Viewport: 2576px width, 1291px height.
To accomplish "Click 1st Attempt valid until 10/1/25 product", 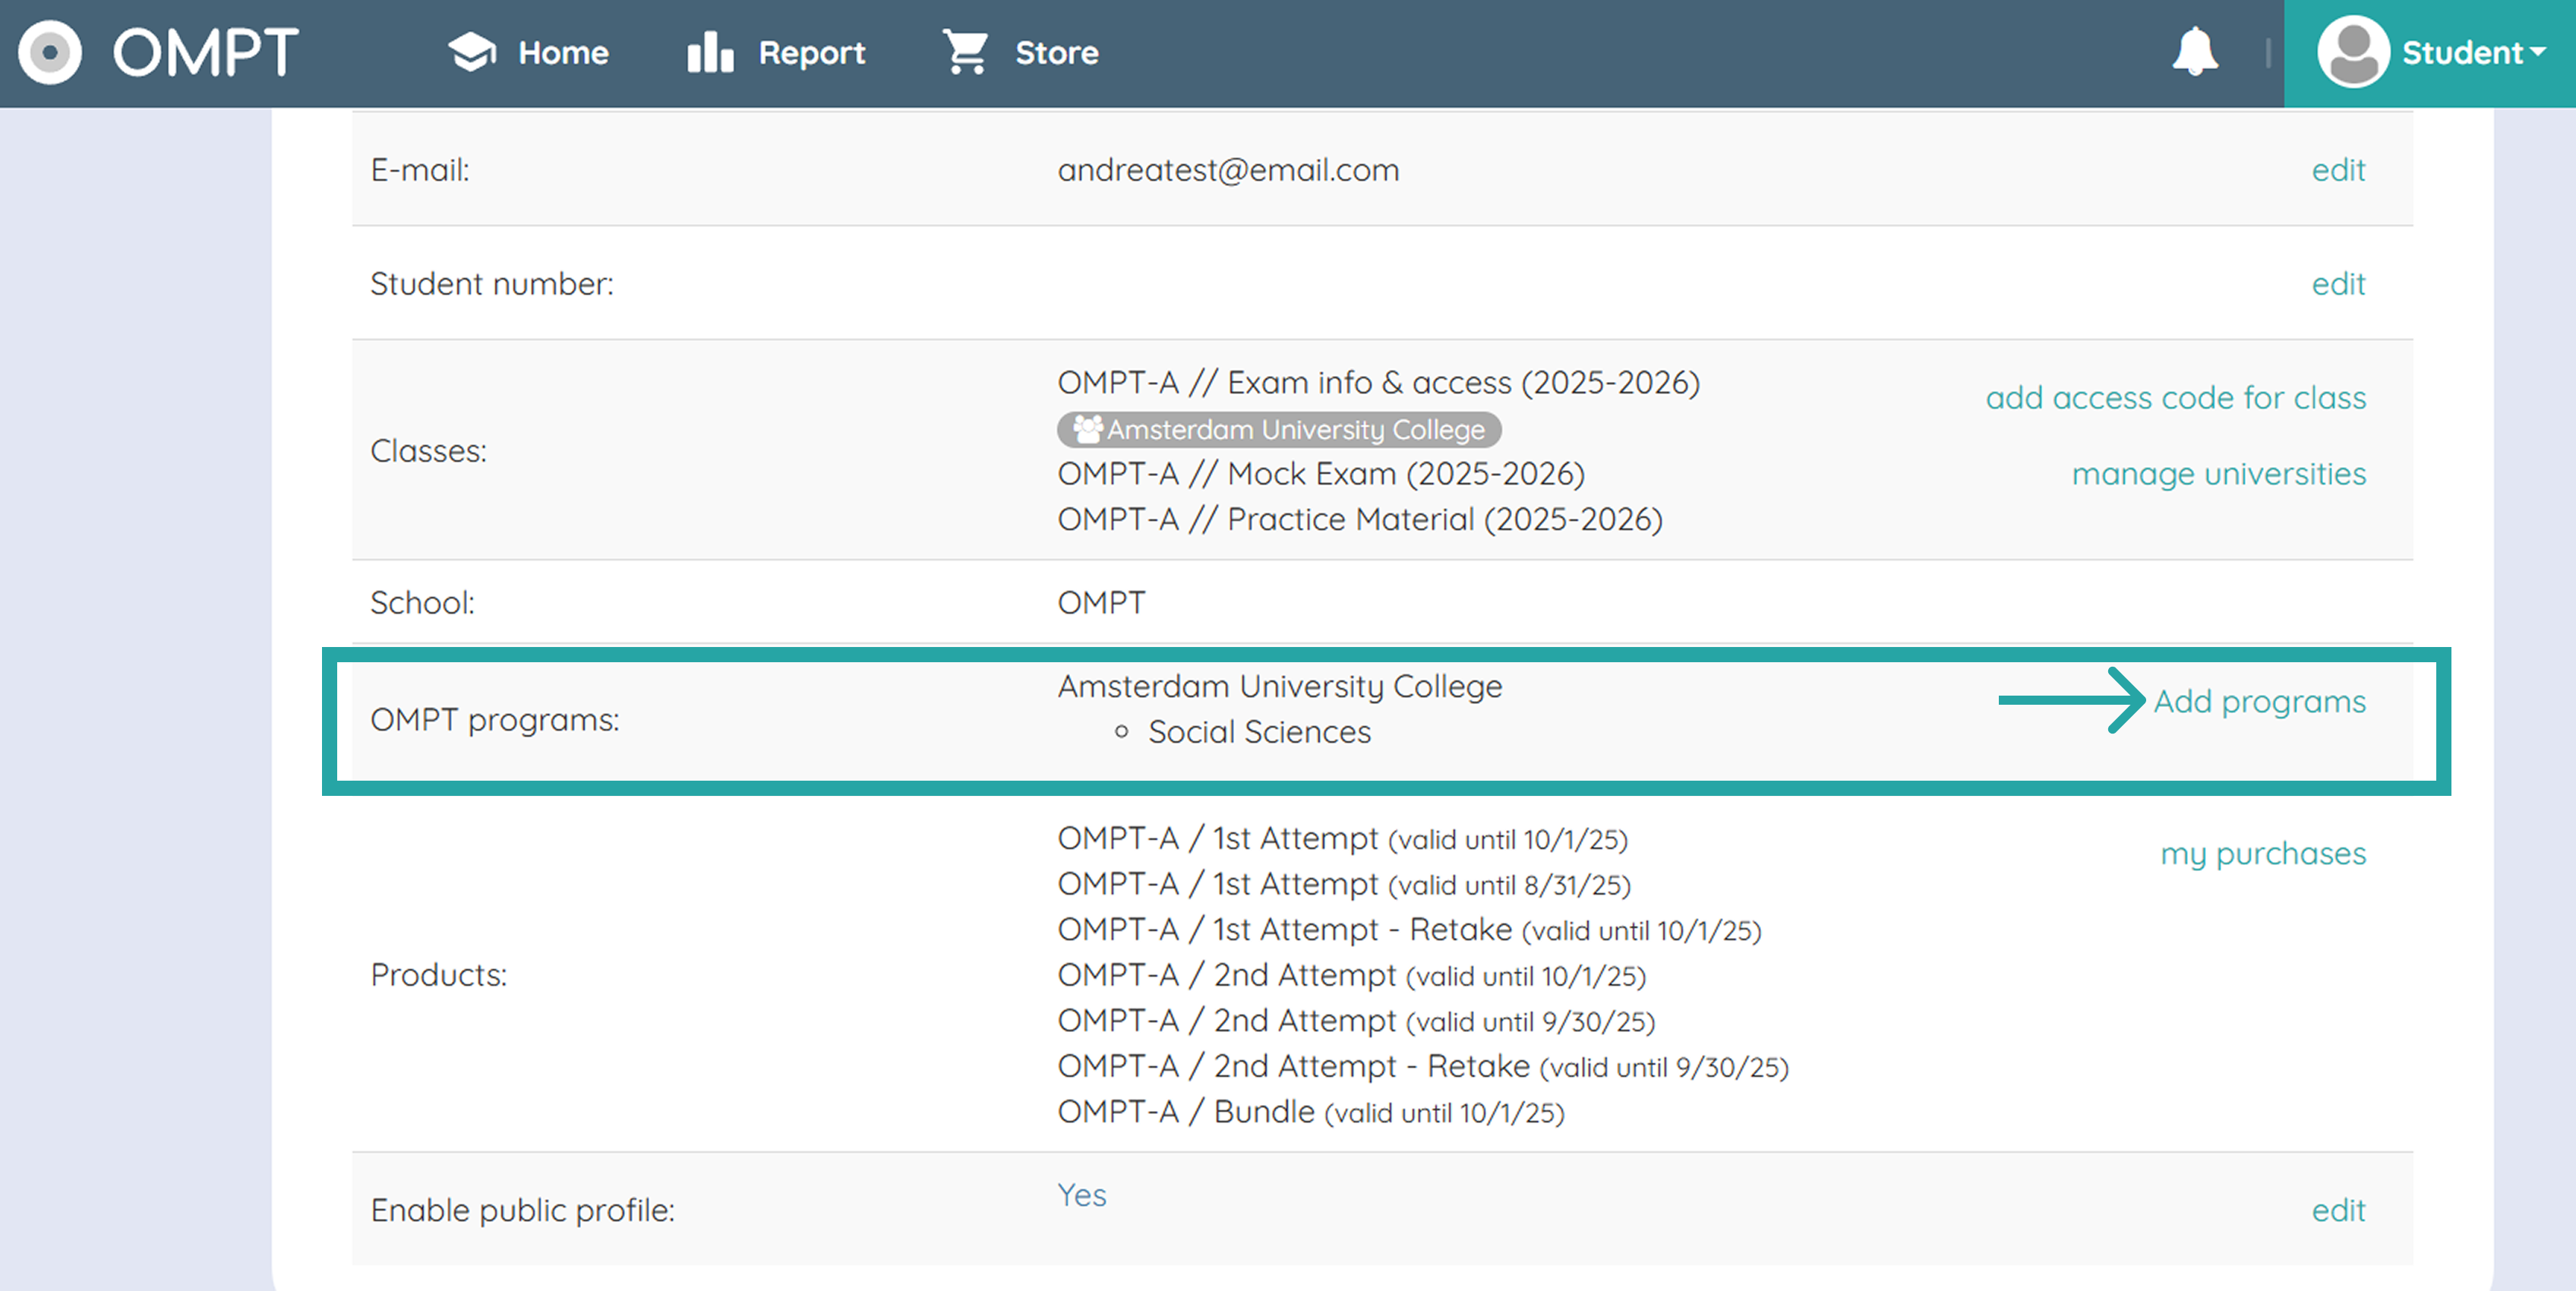I will [1342, 839].
